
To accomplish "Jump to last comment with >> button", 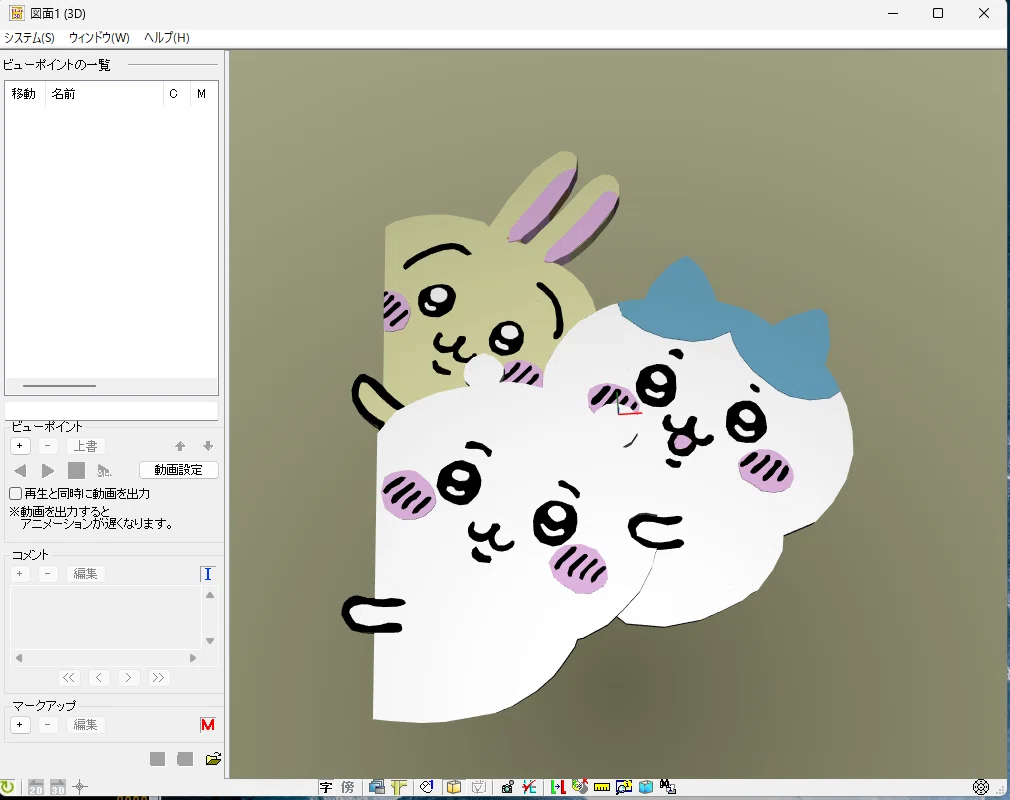I will click(158, 677).
